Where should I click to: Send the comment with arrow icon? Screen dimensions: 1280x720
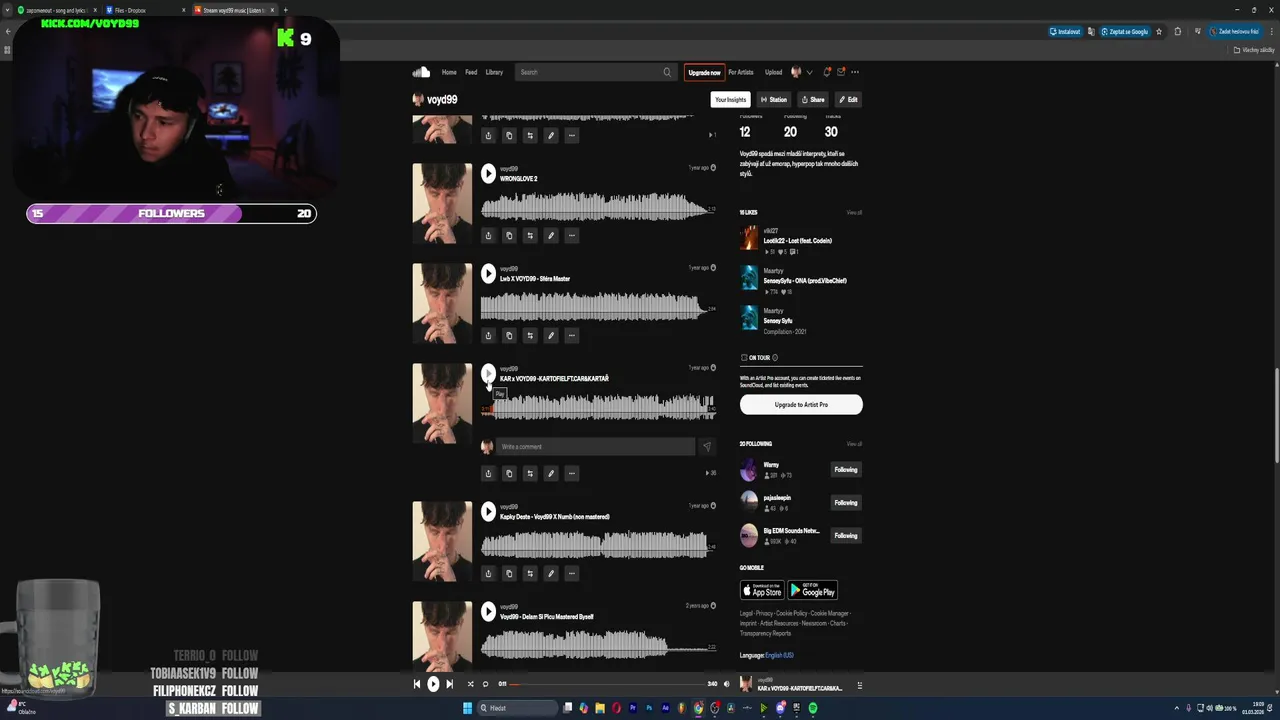[x=706, y=447]
